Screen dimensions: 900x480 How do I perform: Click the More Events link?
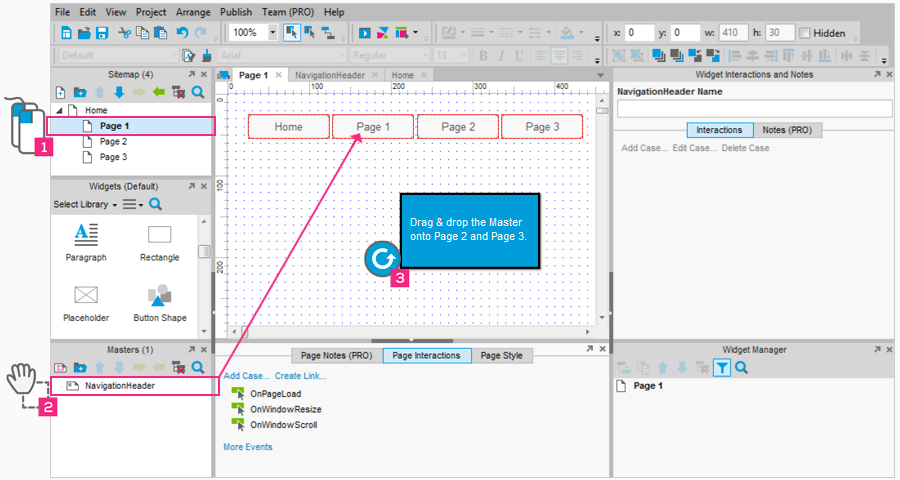[247, 447]
